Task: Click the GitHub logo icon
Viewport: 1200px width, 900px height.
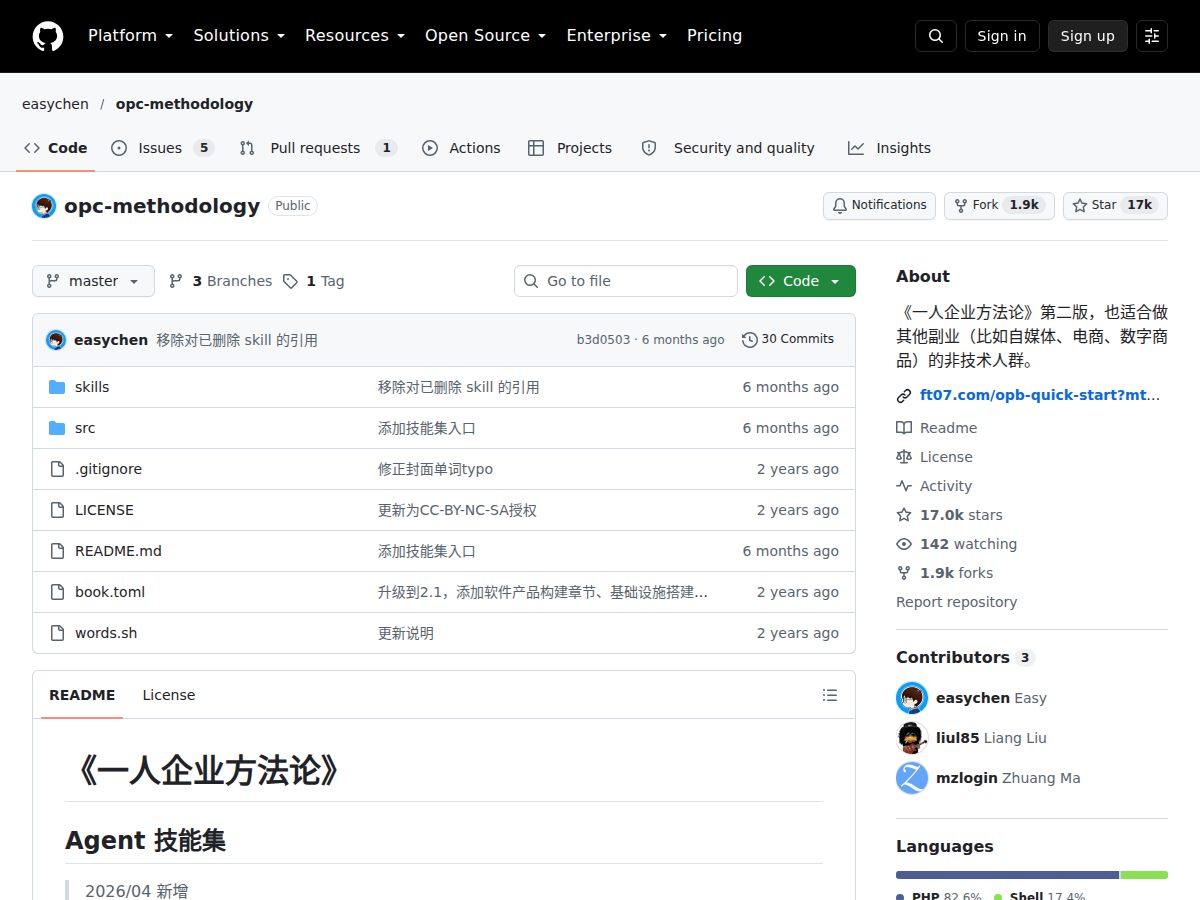Action: click(48, 36)
